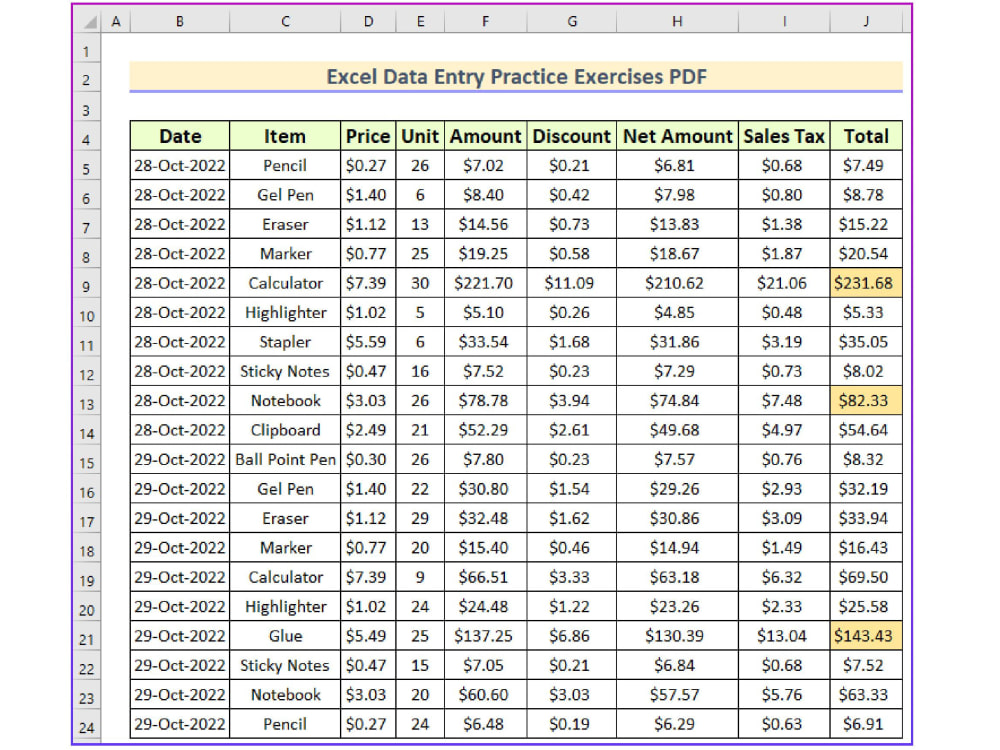Image resolution: width=1000 pixels, height=750 pixels.
Task: Select net amount cell $18.67
Action: (x=677, y=254)
